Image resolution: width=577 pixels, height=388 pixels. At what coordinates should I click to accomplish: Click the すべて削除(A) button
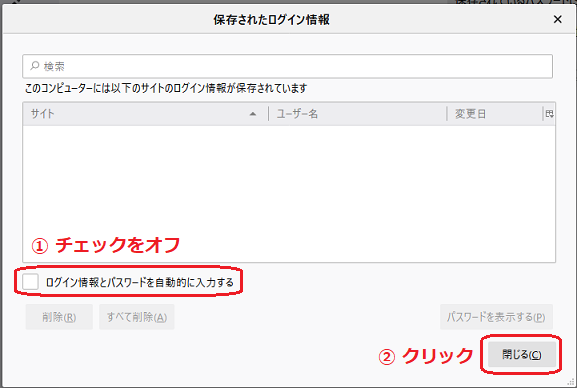137,317
